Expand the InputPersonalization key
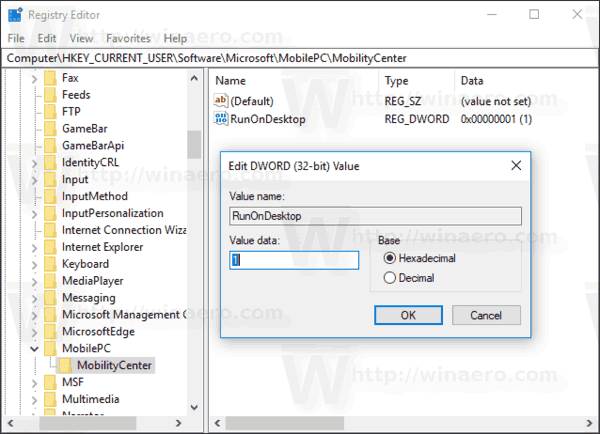 (x=34, y=214)
